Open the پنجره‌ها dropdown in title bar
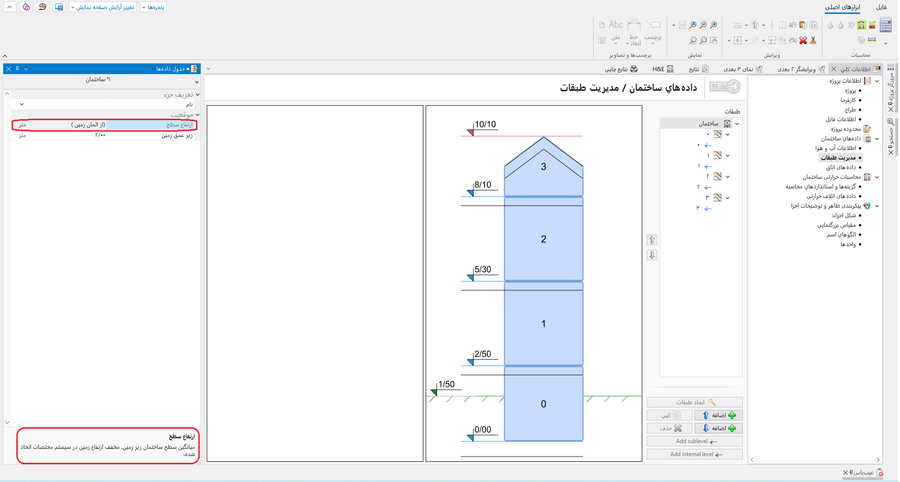This screenshot has width=900, height=482. pos(153,7)
